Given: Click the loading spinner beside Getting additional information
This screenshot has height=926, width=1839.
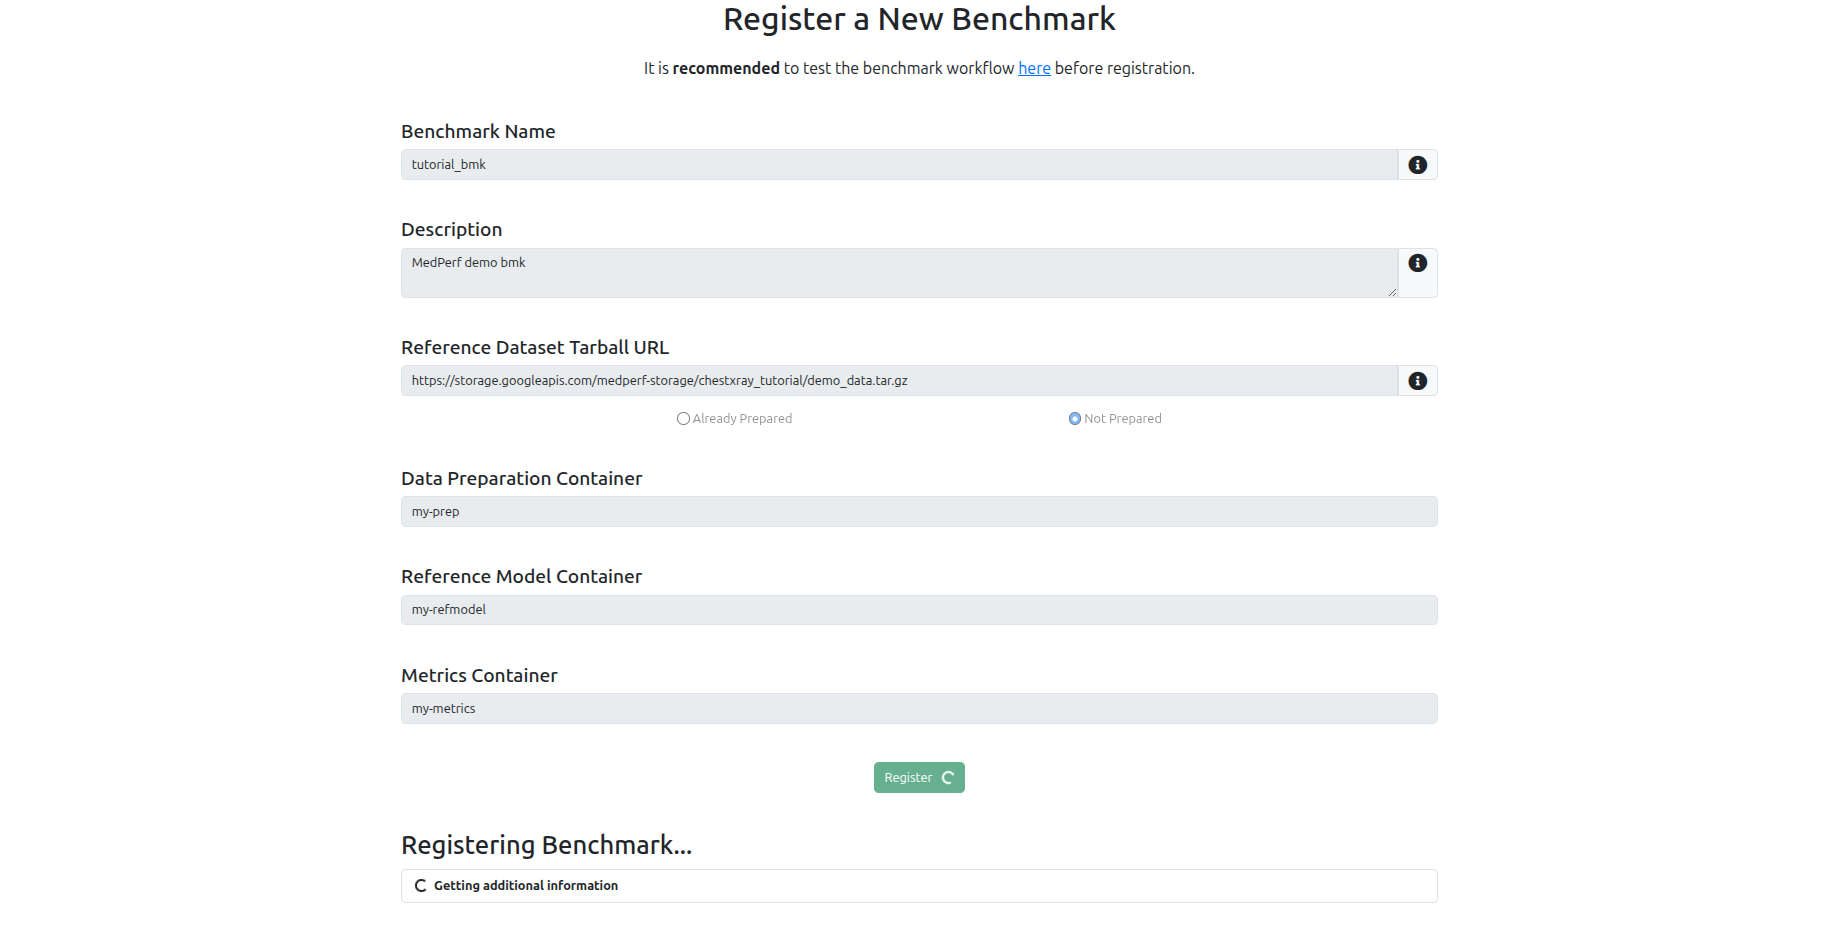Looking at the screenshot, I should (x=420, y=885).
